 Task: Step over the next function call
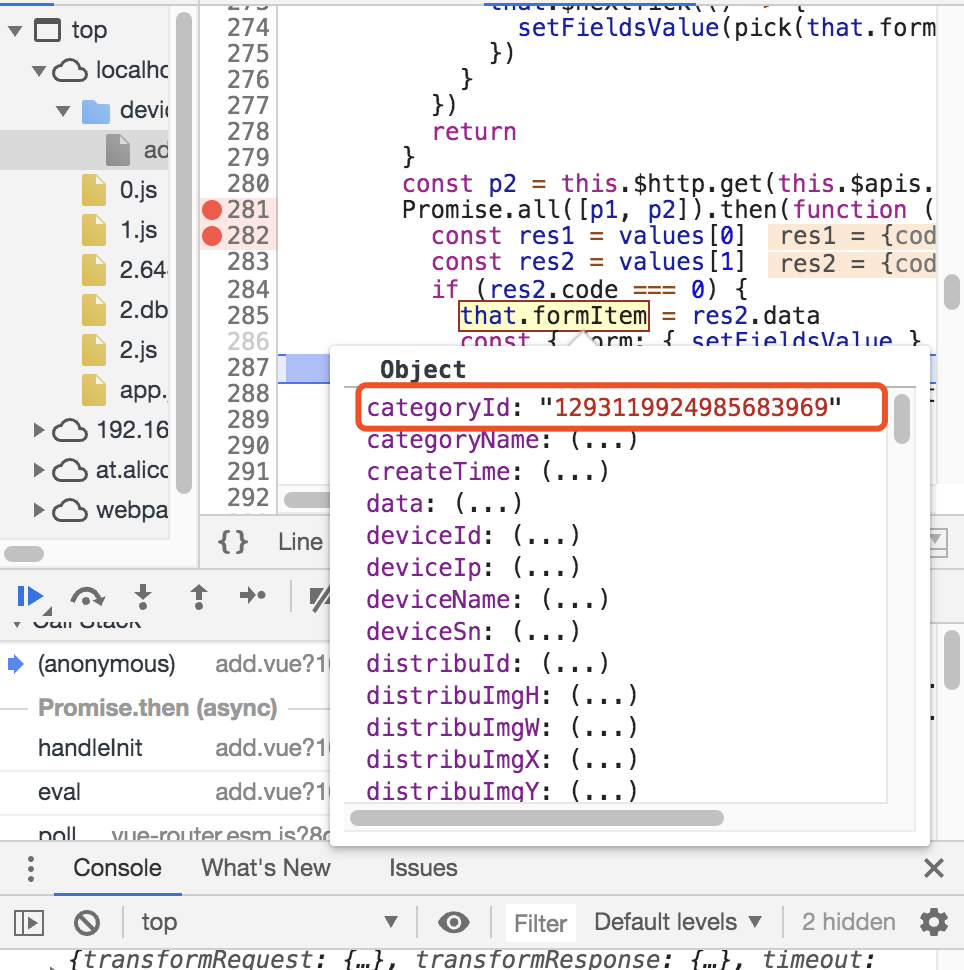[87, 595]
